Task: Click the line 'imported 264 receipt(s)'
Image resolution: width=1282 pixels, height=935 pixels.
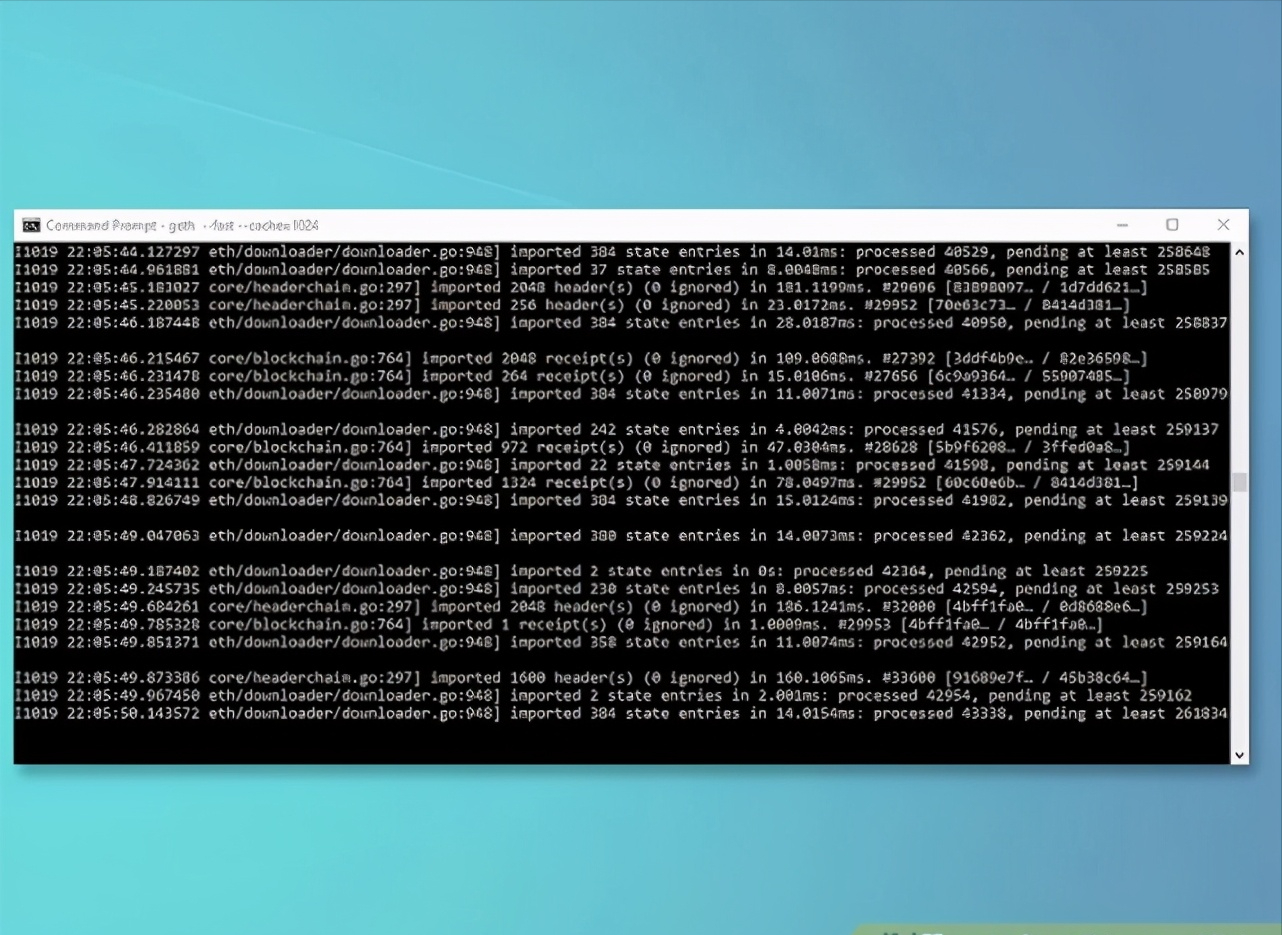Action: click(x=573, y=376)
